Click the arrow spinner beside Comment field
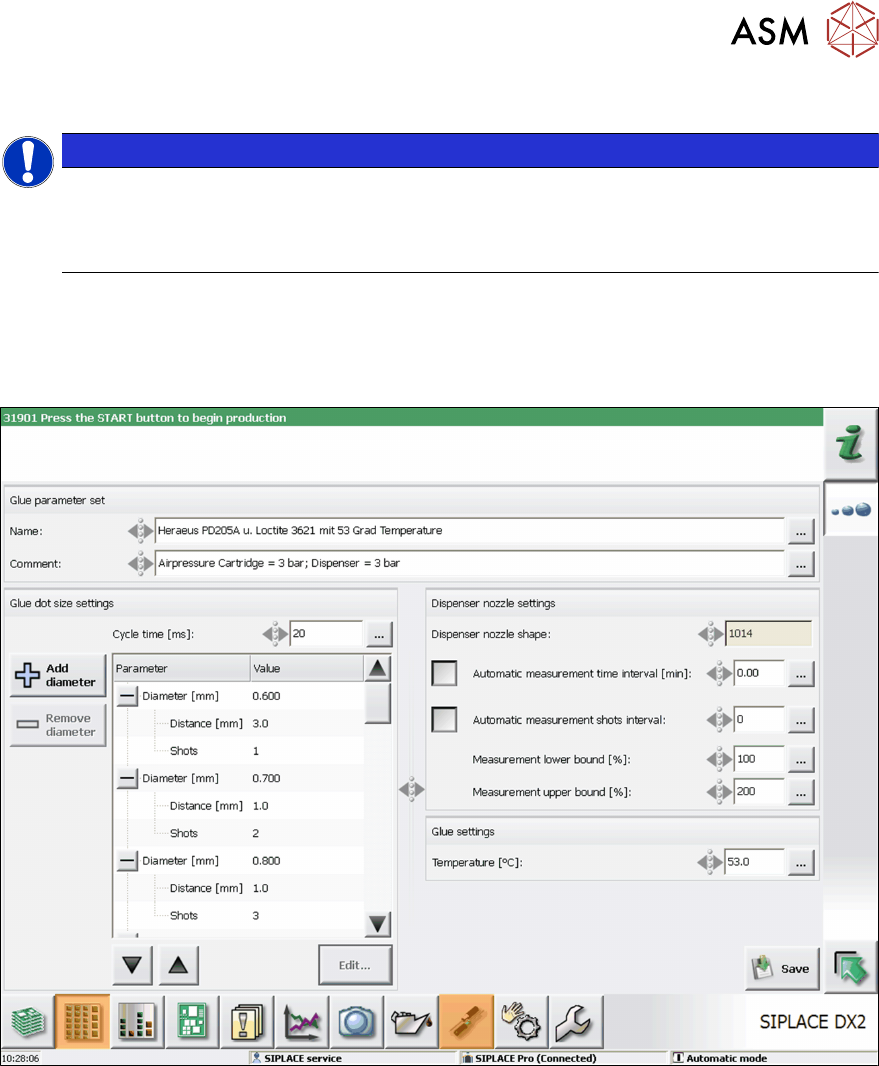Screen dimensions: 879x1066 [x=140, y=563]
